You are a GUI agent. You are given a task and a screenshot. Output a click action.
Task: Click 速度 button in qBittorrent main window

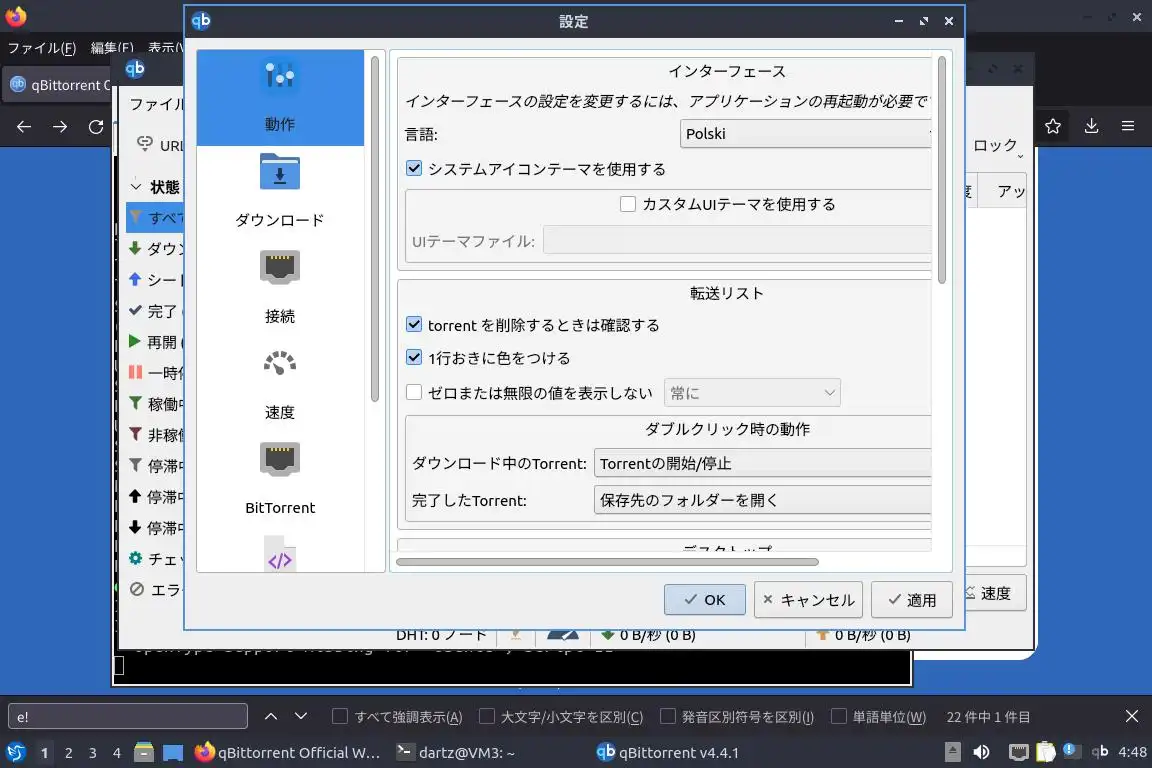click(995, 593)
